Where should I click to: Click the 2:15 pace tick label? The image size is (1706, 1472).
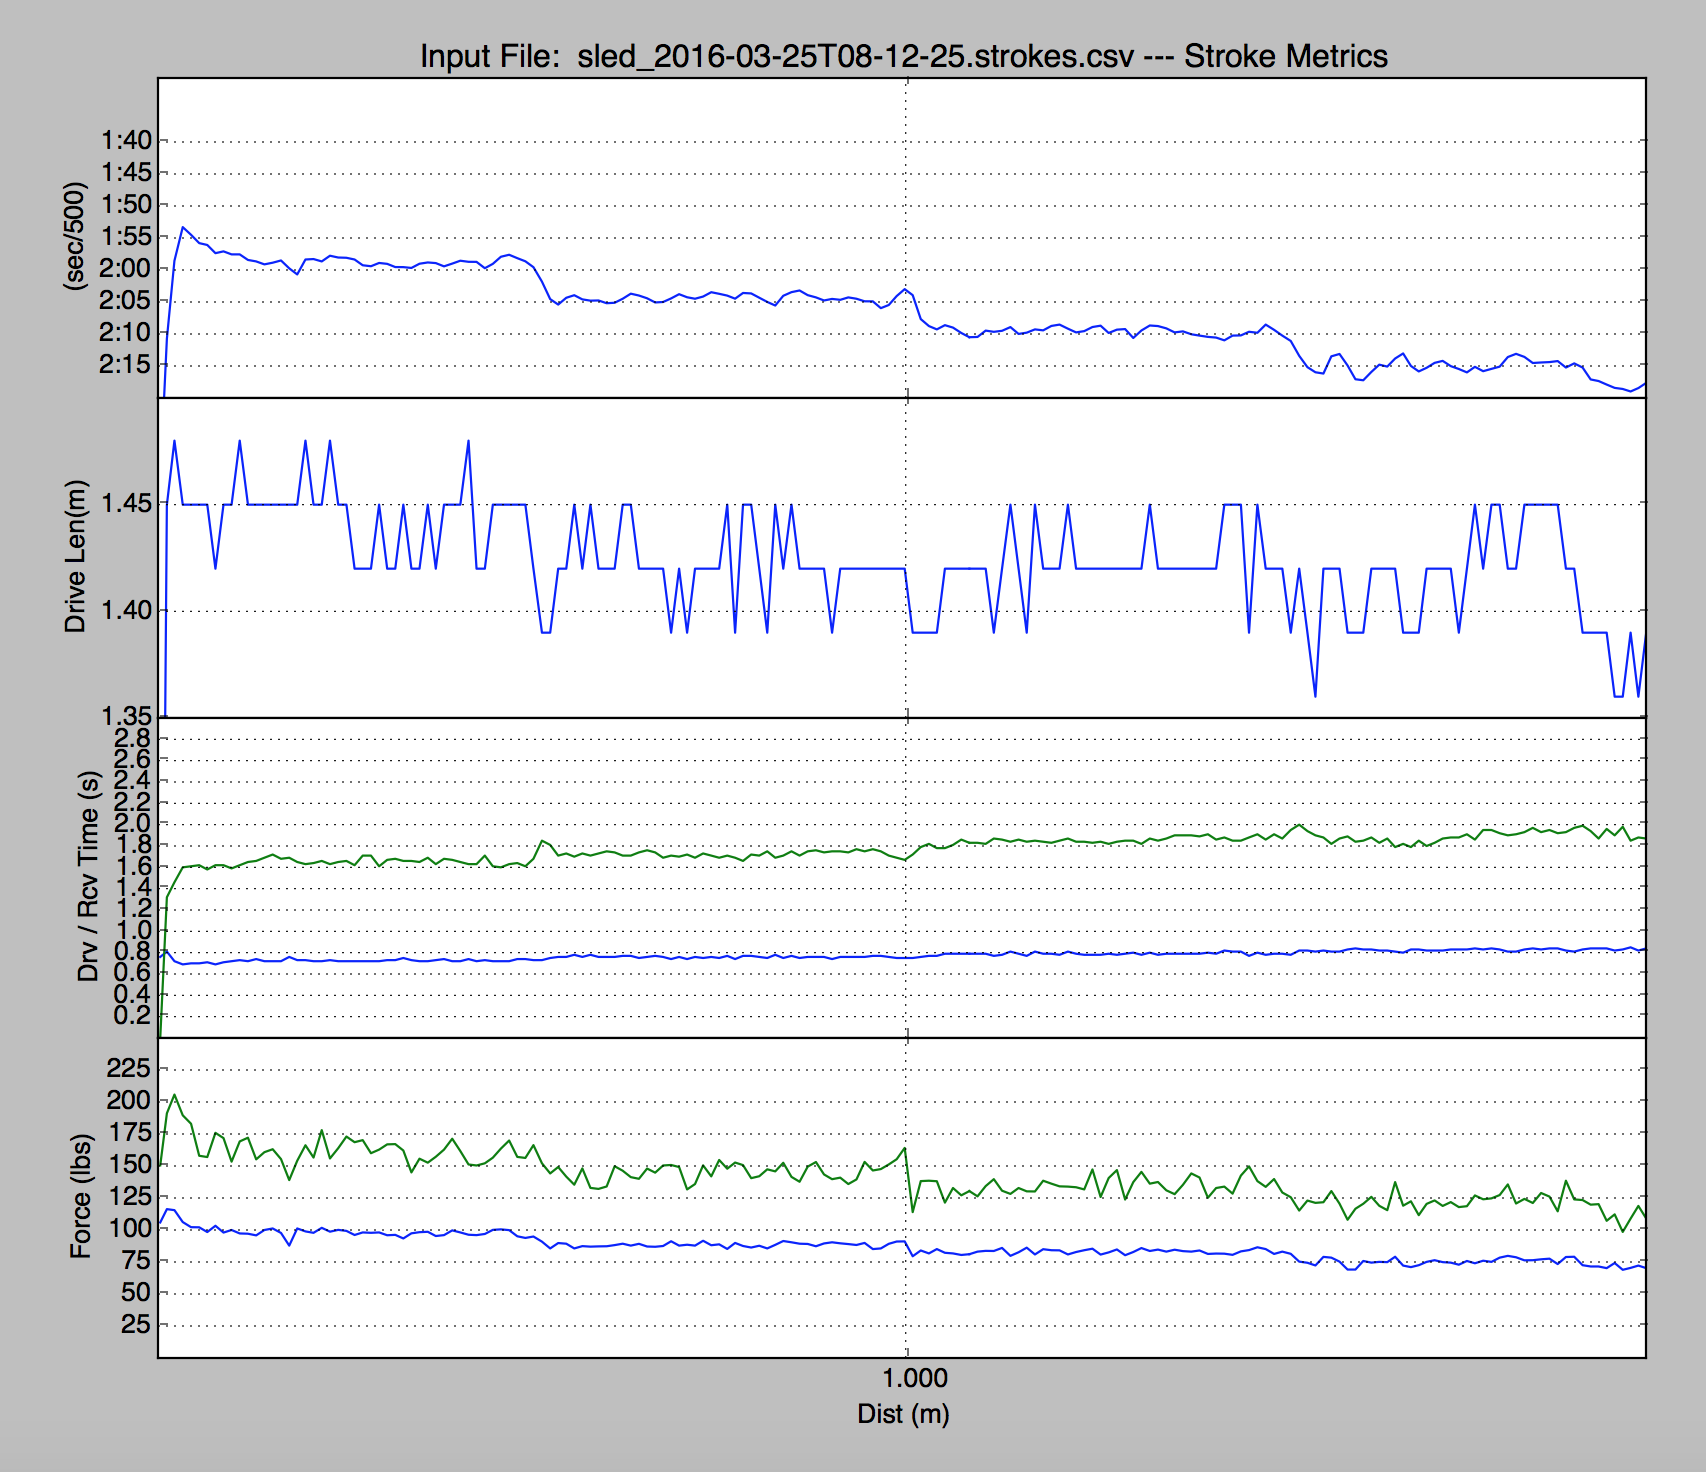pyautogui.click(x=126, y=364)
